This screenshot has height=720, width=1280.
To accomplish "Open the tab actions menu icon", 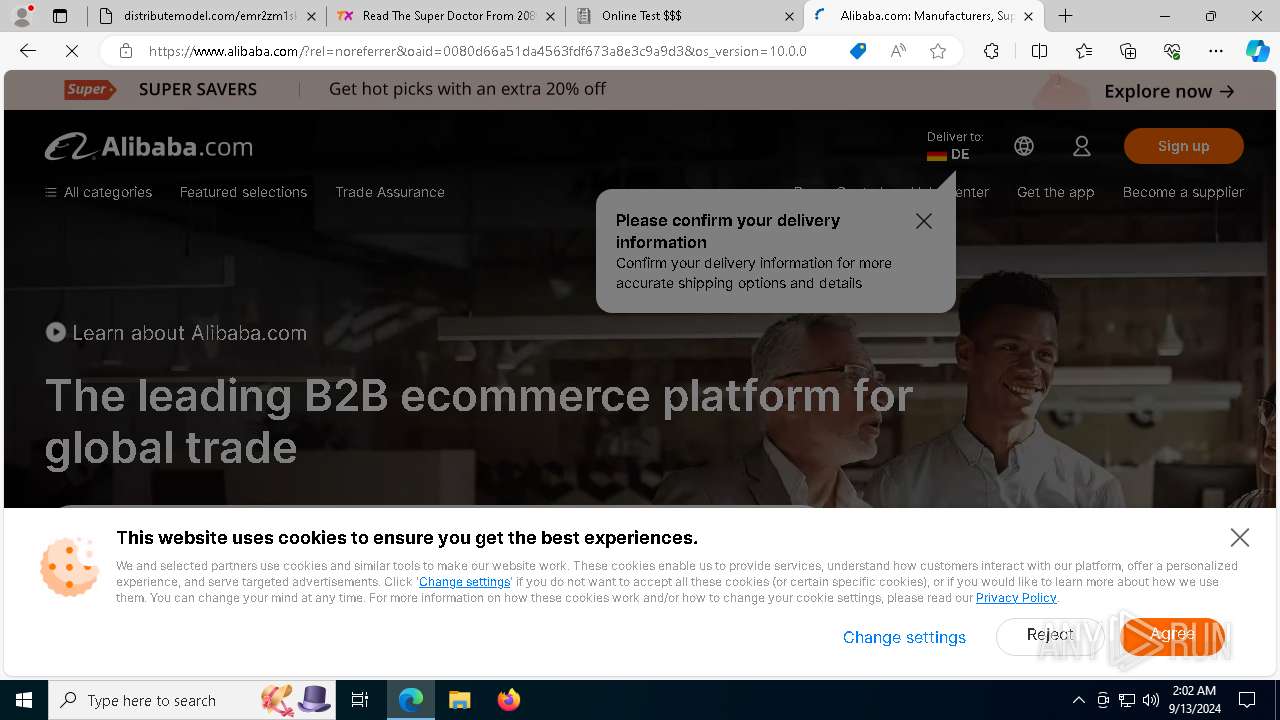I will pyautogui.click(x=60, y=16).
